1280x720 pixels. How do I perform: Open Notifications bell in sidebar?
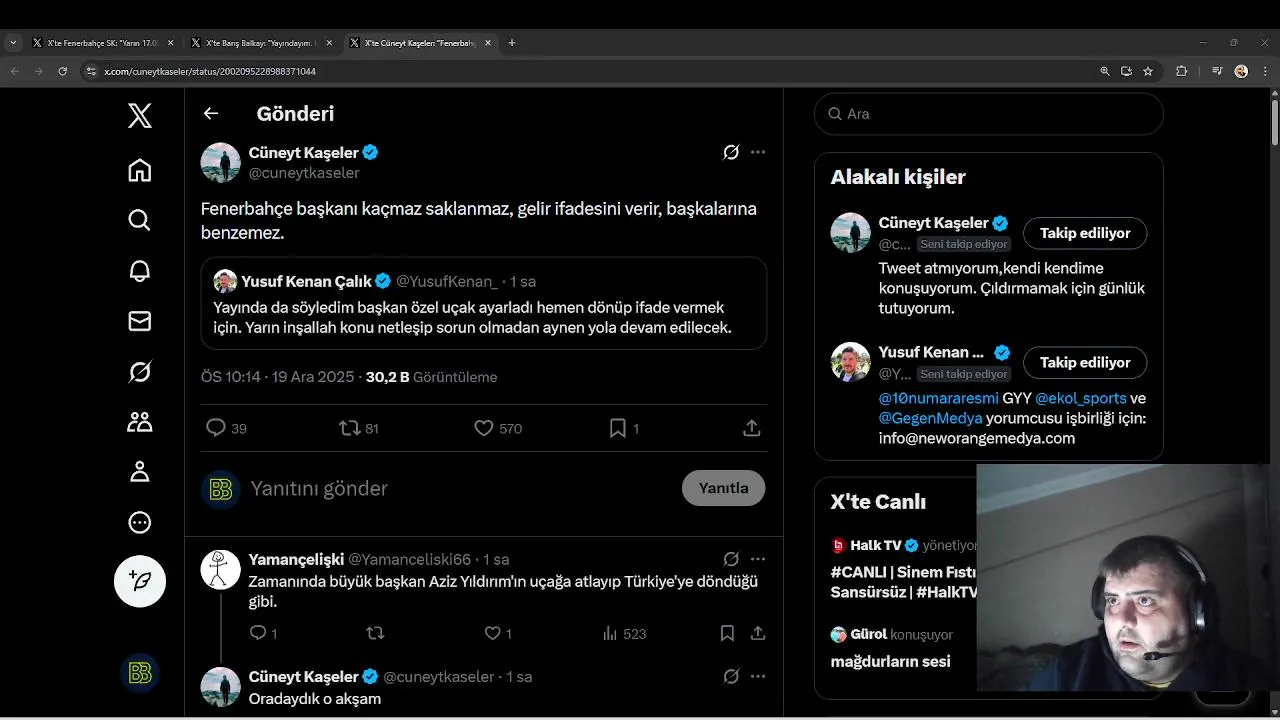pos(140,271)
